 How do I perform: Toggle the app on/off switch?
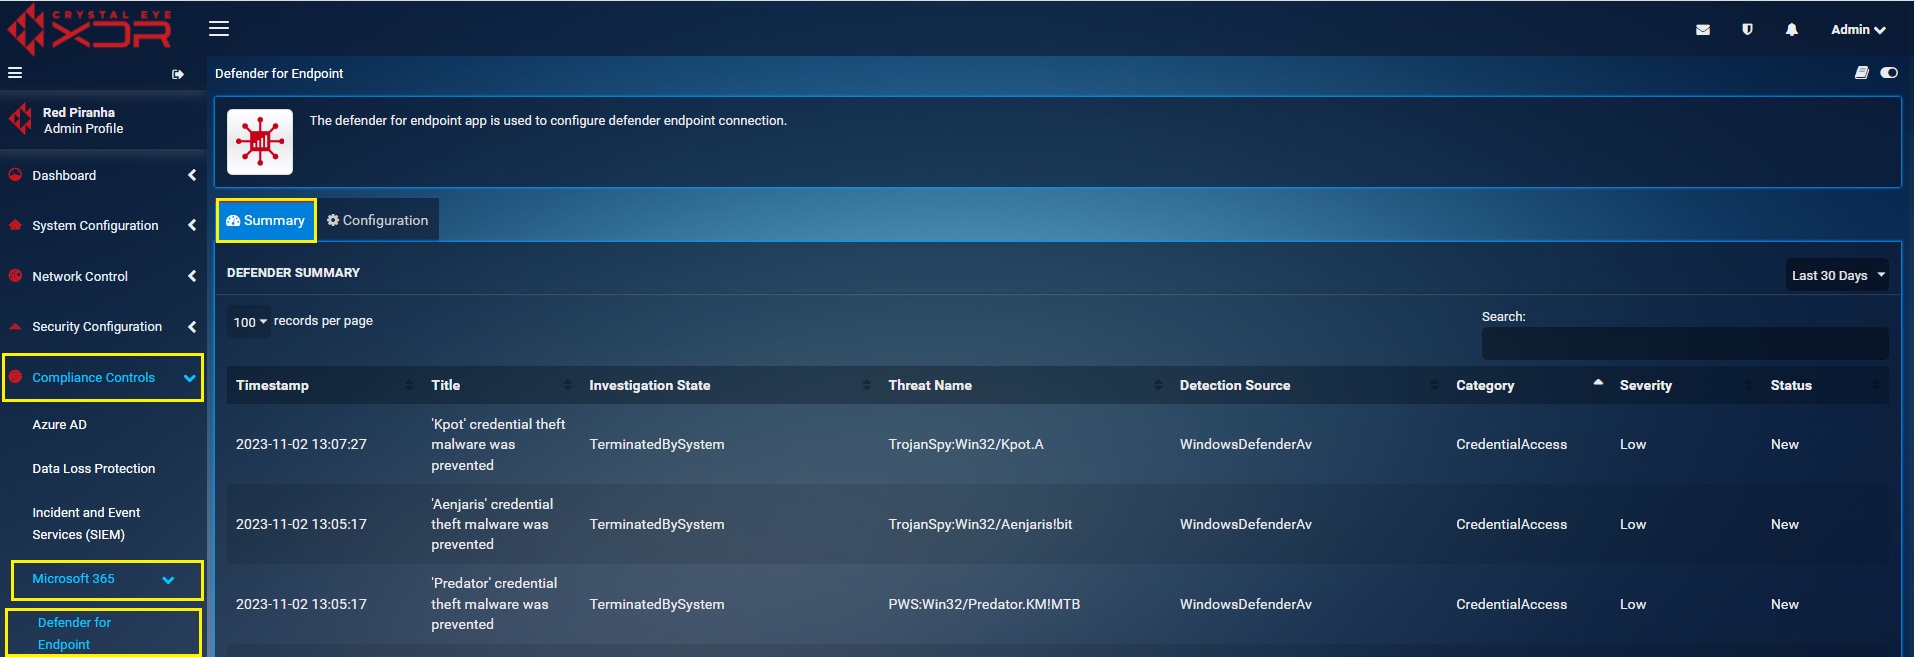click(1889, 73)
